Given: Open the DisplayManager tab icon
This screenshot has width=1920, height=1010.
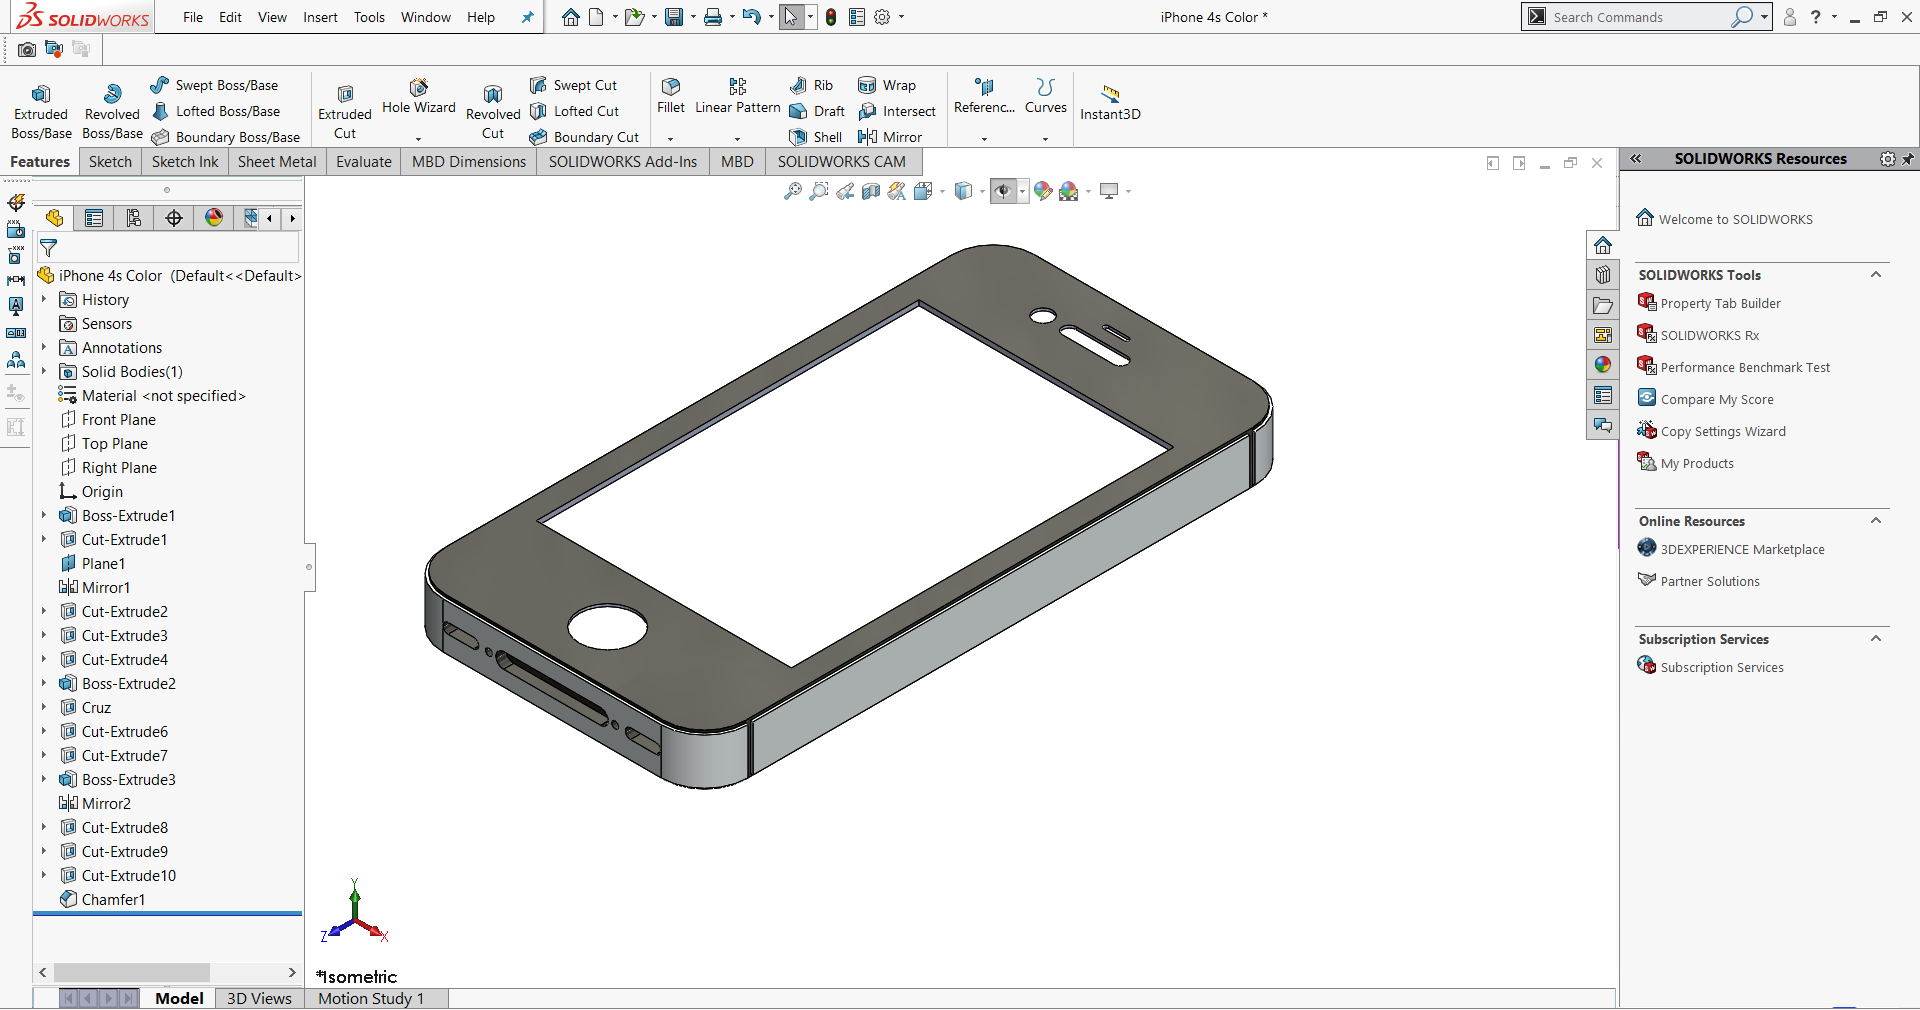Looking at the screenshot, I should (x=214, y=218).
